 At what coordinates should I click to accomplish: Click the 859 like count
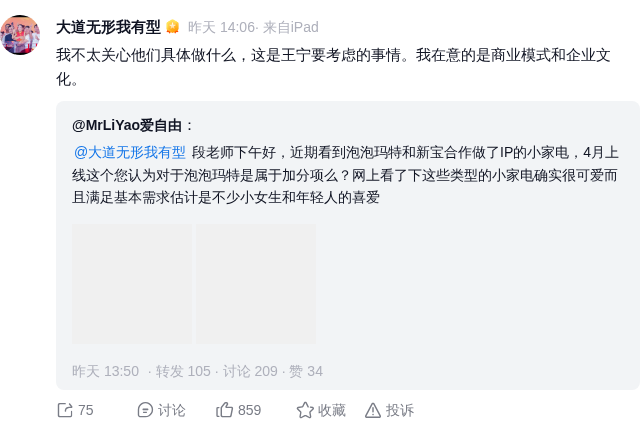[249, 410]
